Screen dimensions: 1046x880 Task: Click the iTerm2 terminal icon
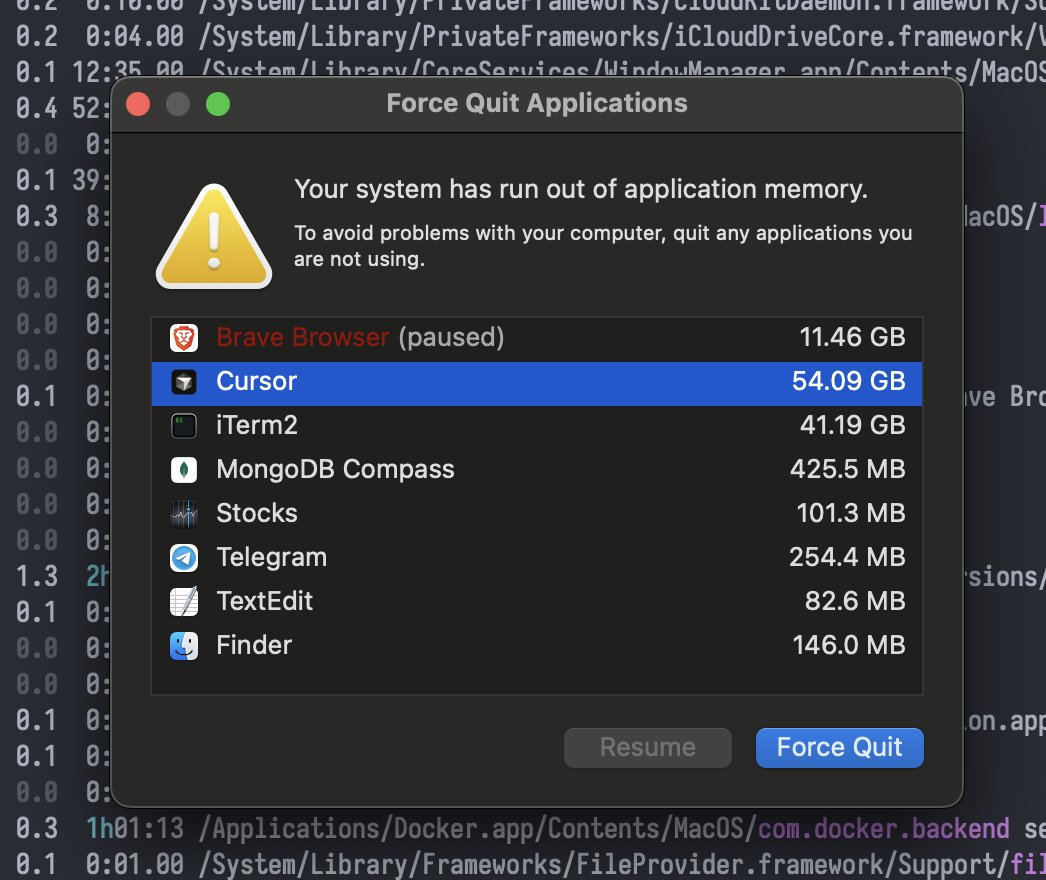[183, 426]
